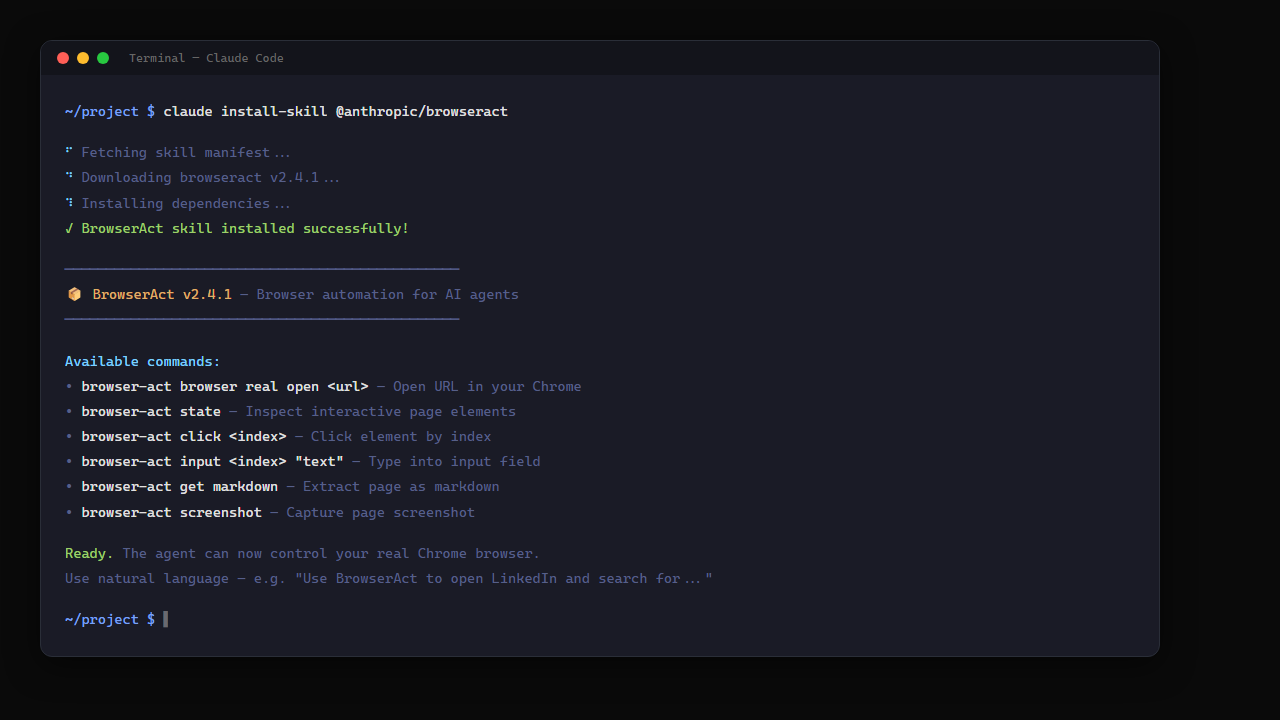
Task: Click 'The agent can now control your real Chrome browser.'
Action: point(331,553)
